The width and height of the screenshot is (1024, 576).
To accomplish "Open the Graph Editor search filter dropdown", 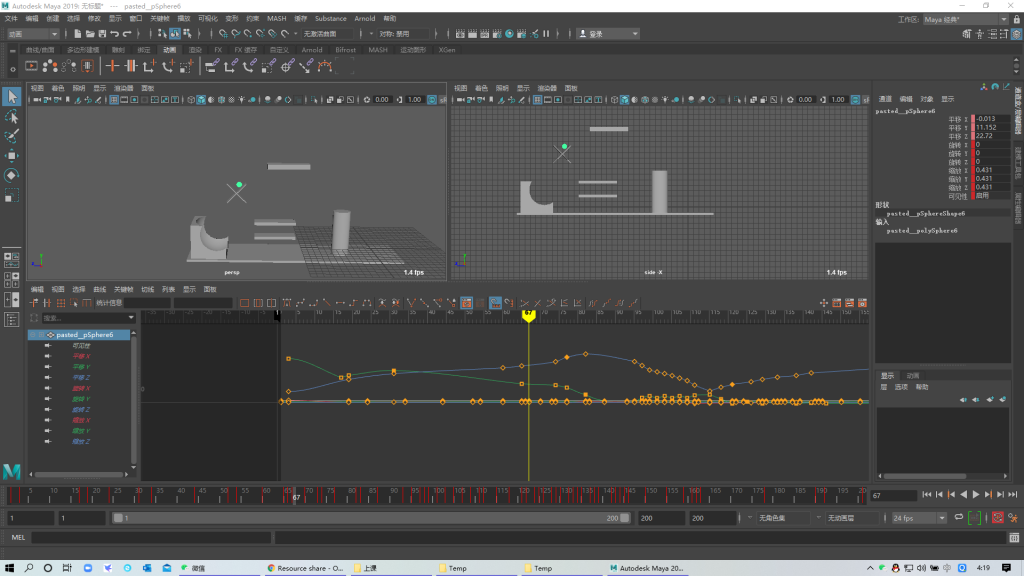I will (131, 318).
